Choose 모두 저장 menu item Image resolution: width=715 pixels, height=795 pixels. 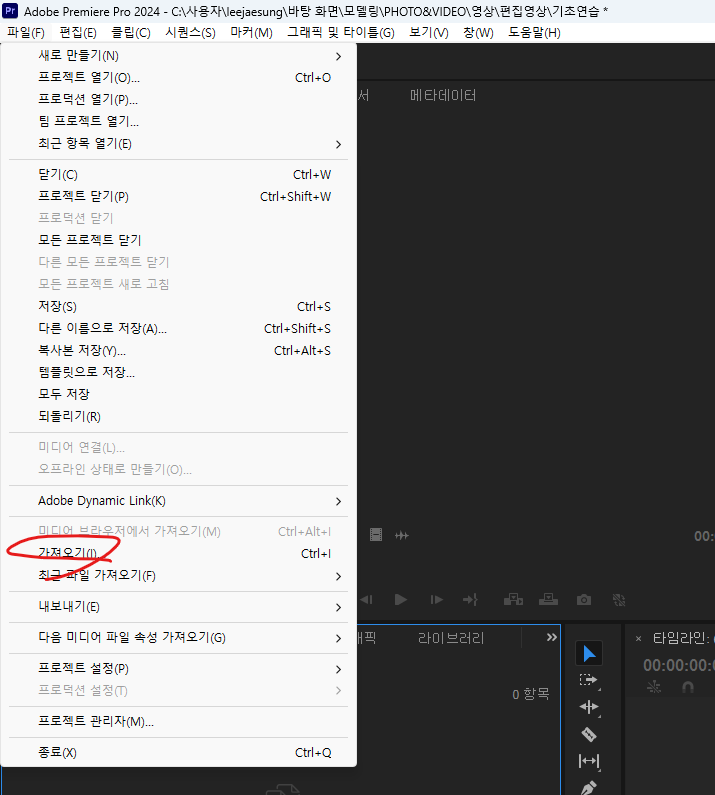(178, 394)
